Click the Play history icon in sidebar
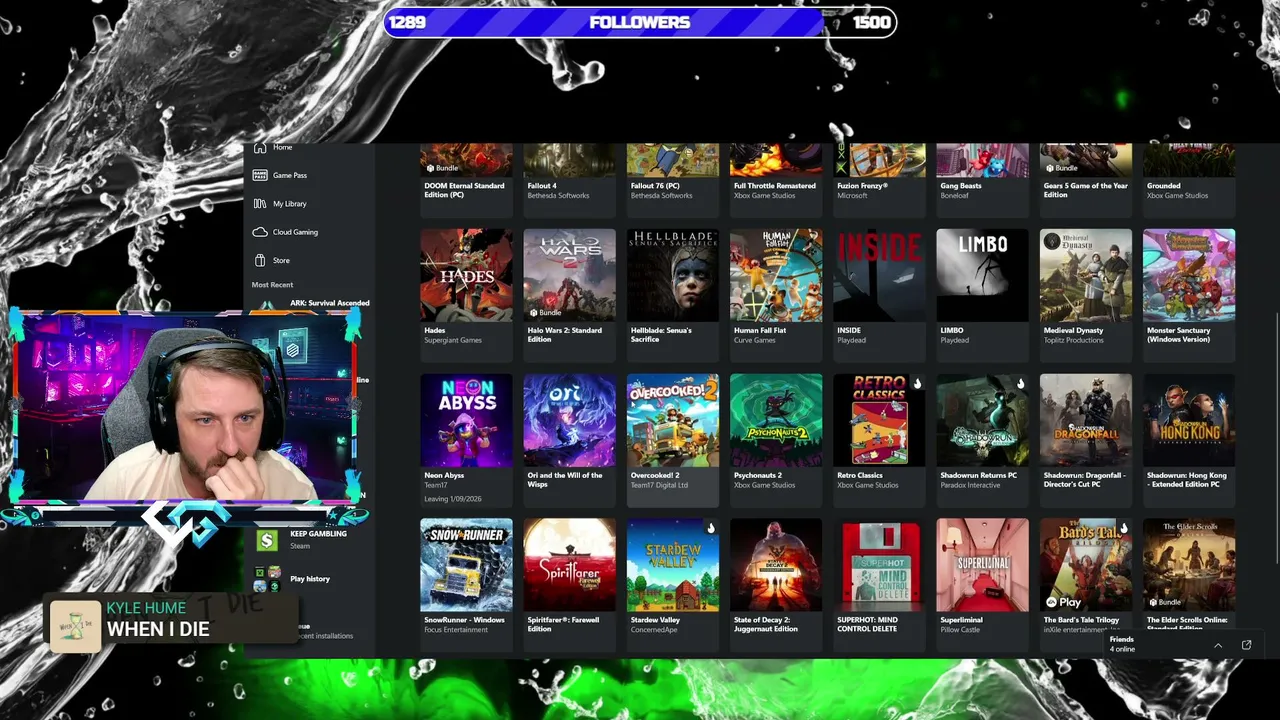The image size is (1280, 720). [x=267, y=578]
